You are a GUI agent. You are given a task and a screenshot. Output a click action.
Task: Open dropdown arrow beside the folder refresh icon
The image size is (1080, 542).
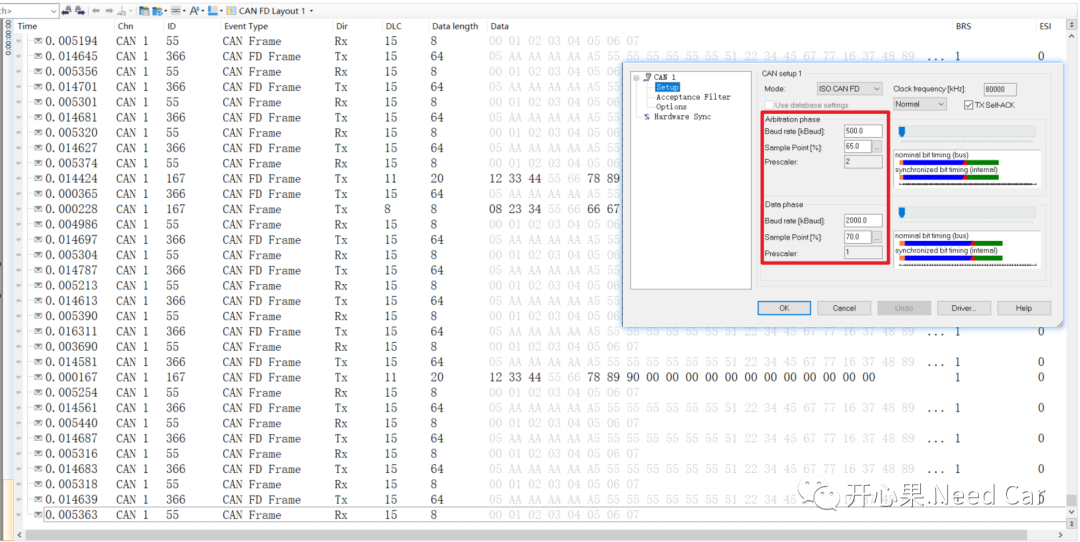tap(166, 11)
